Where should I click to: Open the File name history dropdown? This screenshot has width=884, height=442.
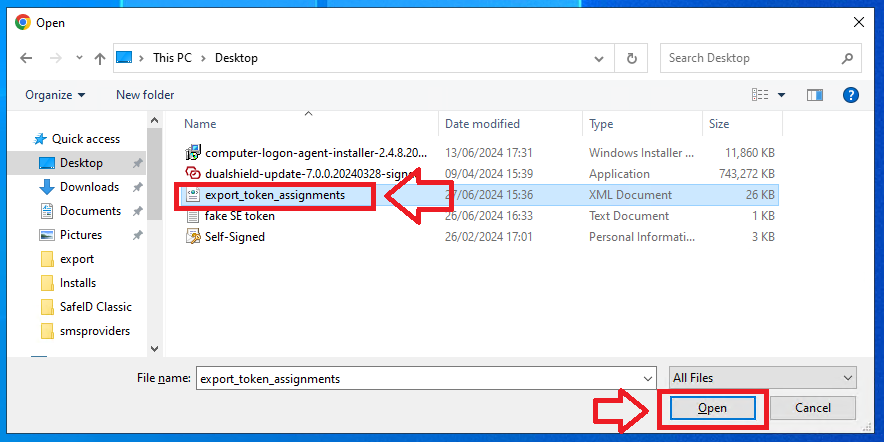[x=648, y=379]
